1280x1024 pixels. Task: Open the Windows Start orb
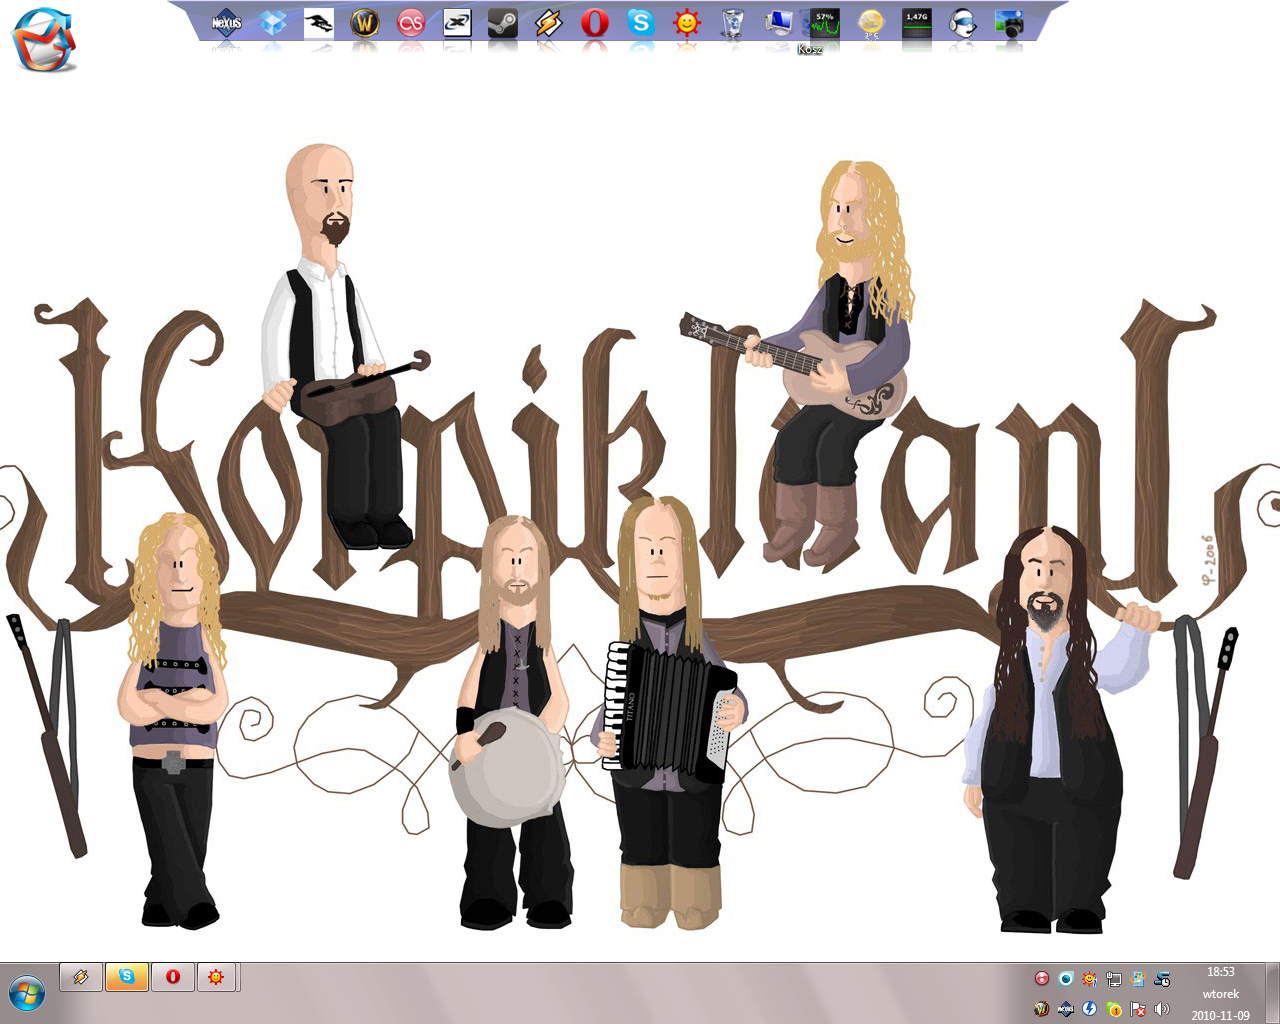[x=27, y=994]
